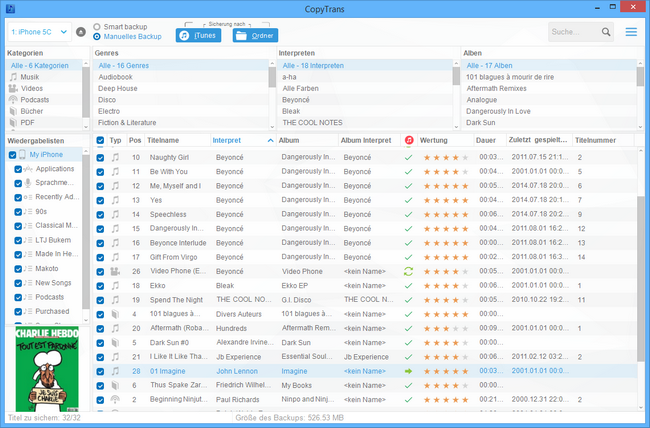Click the Interpreten list scroll-down arrow
Viewport: 650px width, 428px height.
(x=456, y=126)
